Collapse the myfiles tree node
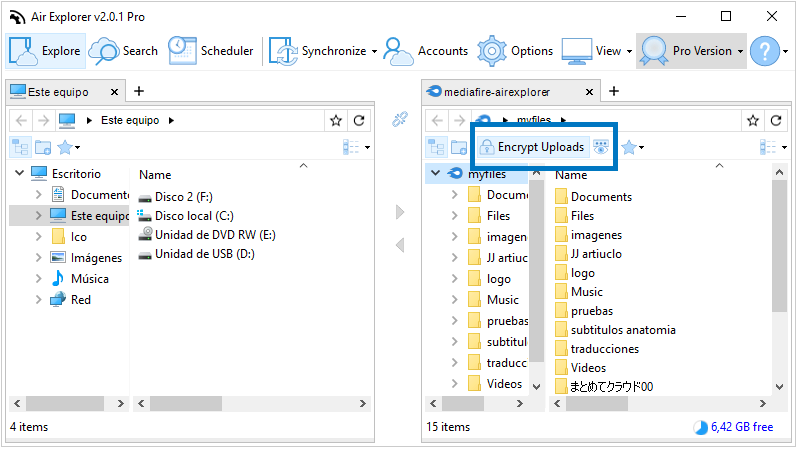The image size is (800, 449). coord(435,173)
